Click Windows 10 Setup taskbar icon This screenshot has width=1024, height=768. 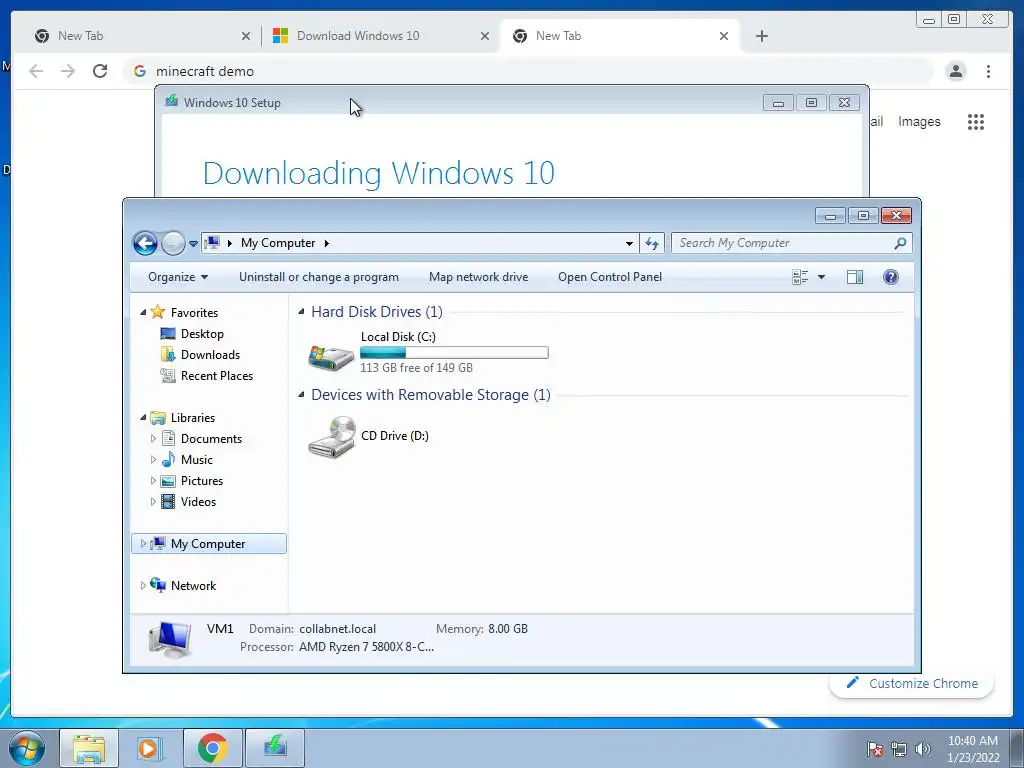tap(274, 748)
